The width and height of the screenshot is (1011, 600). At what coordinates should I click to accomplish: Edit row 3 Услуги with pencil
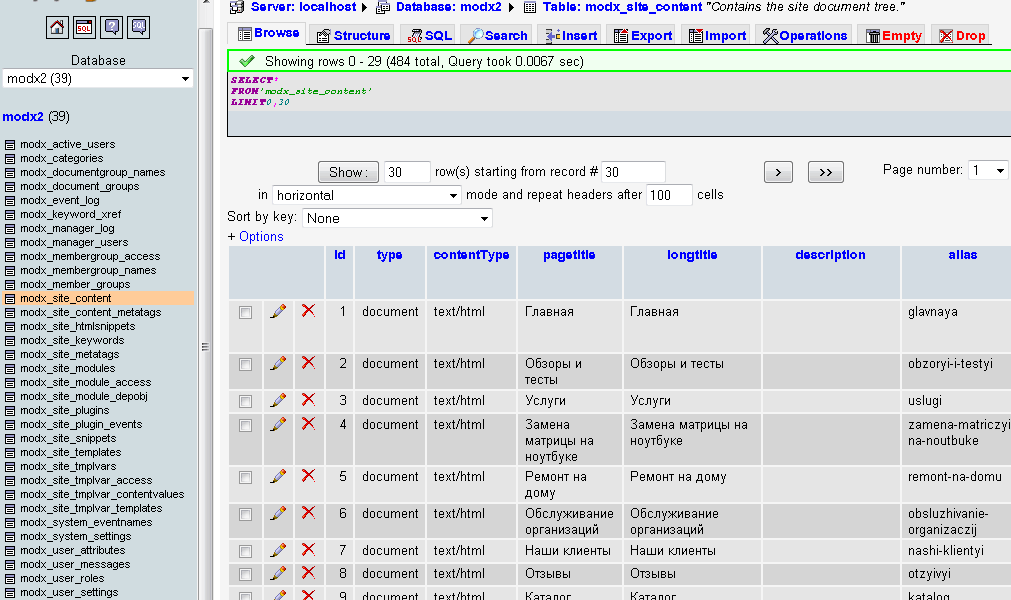(278, 400)
